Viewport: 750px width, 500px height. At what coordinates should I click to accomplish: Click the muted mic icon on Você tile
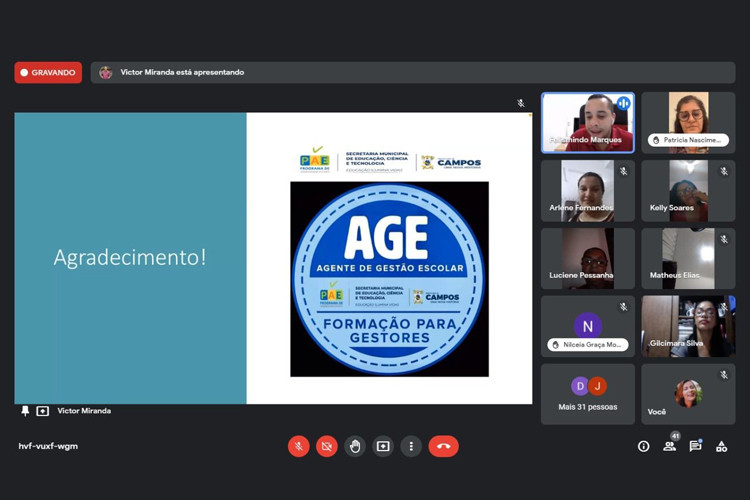pos(724,375)
